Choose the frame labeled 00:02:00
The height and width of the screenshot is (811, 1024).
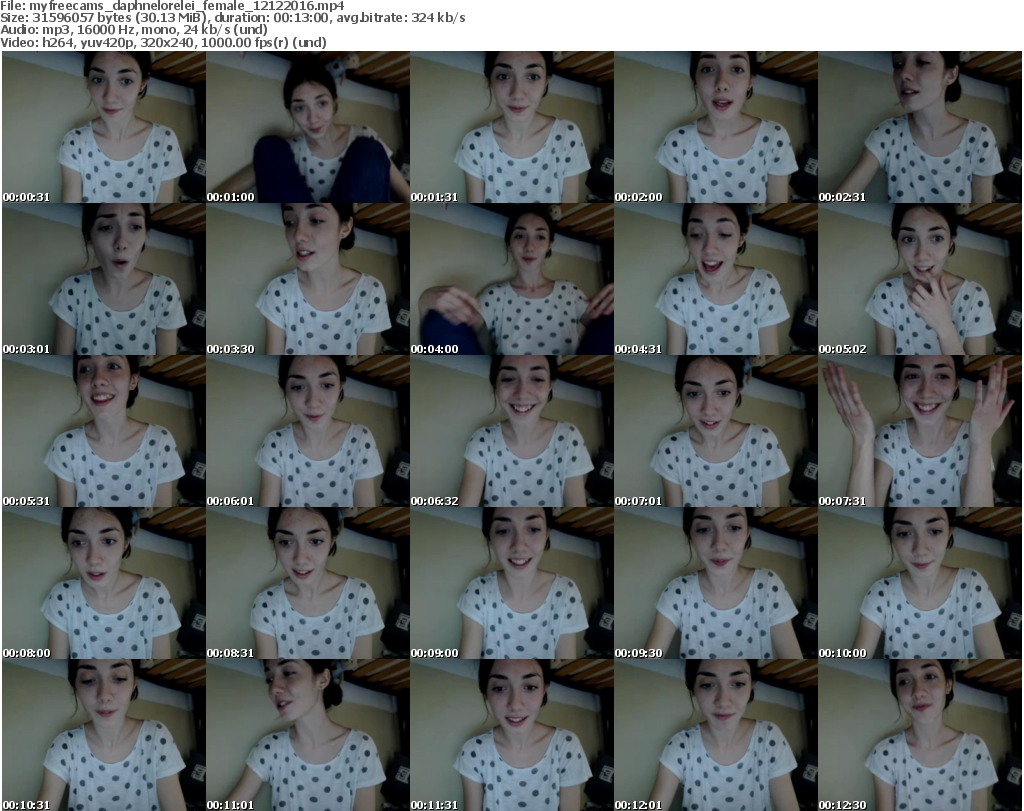coord(715,127)
